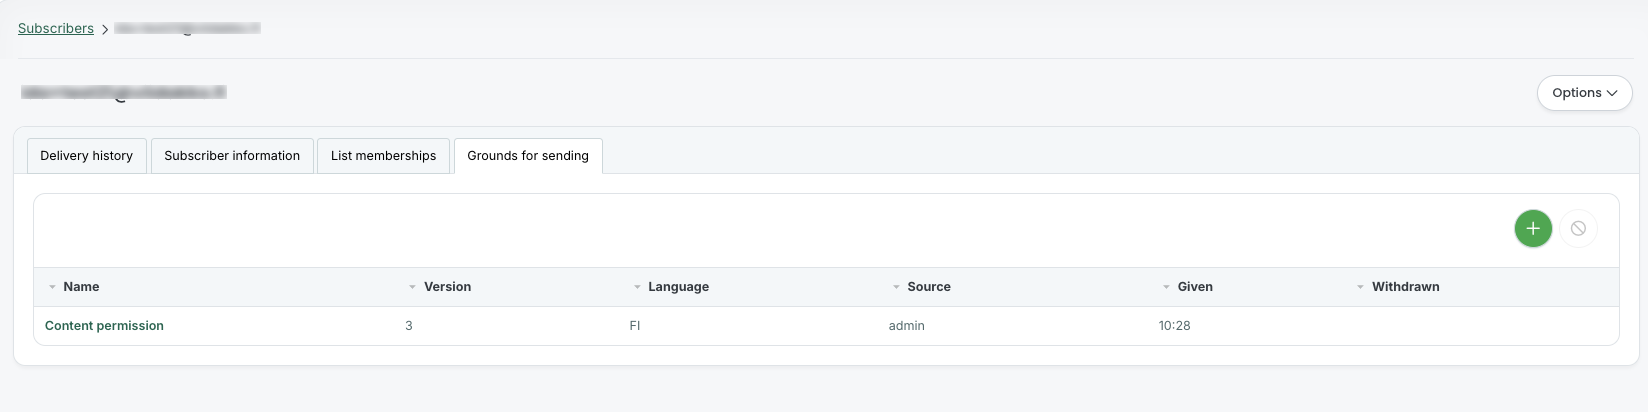Go back to Subscribers via breadcrumb
This screenshot has width=1648, height=412.
pos(56,28)
